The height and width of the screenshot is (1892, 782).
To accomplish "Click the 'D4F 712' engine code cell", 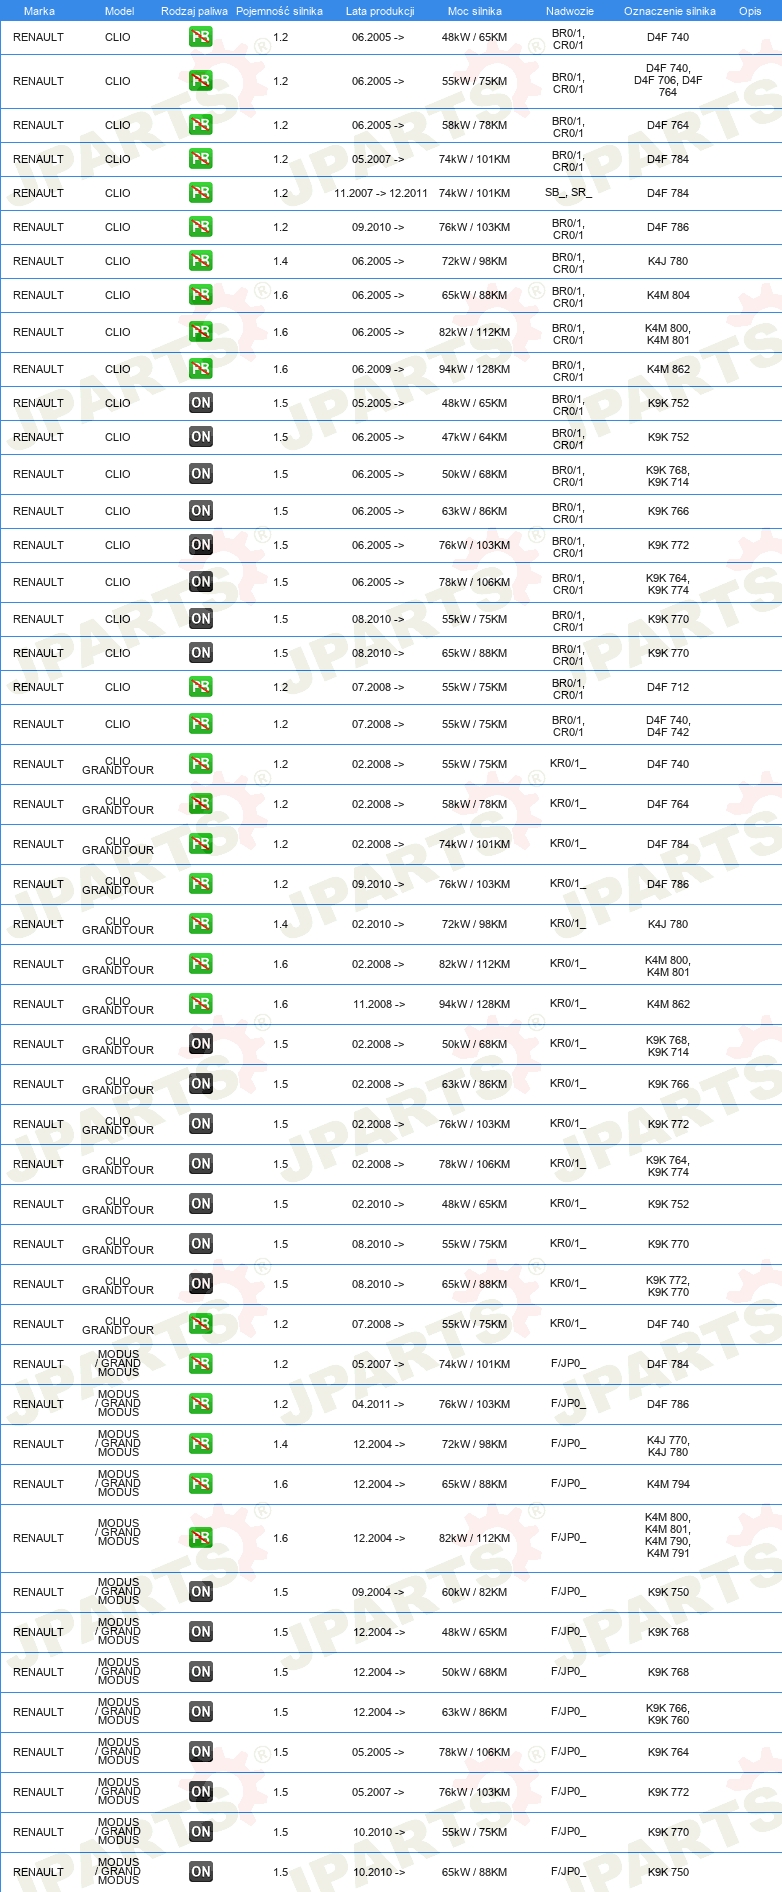I will [668, 687].
